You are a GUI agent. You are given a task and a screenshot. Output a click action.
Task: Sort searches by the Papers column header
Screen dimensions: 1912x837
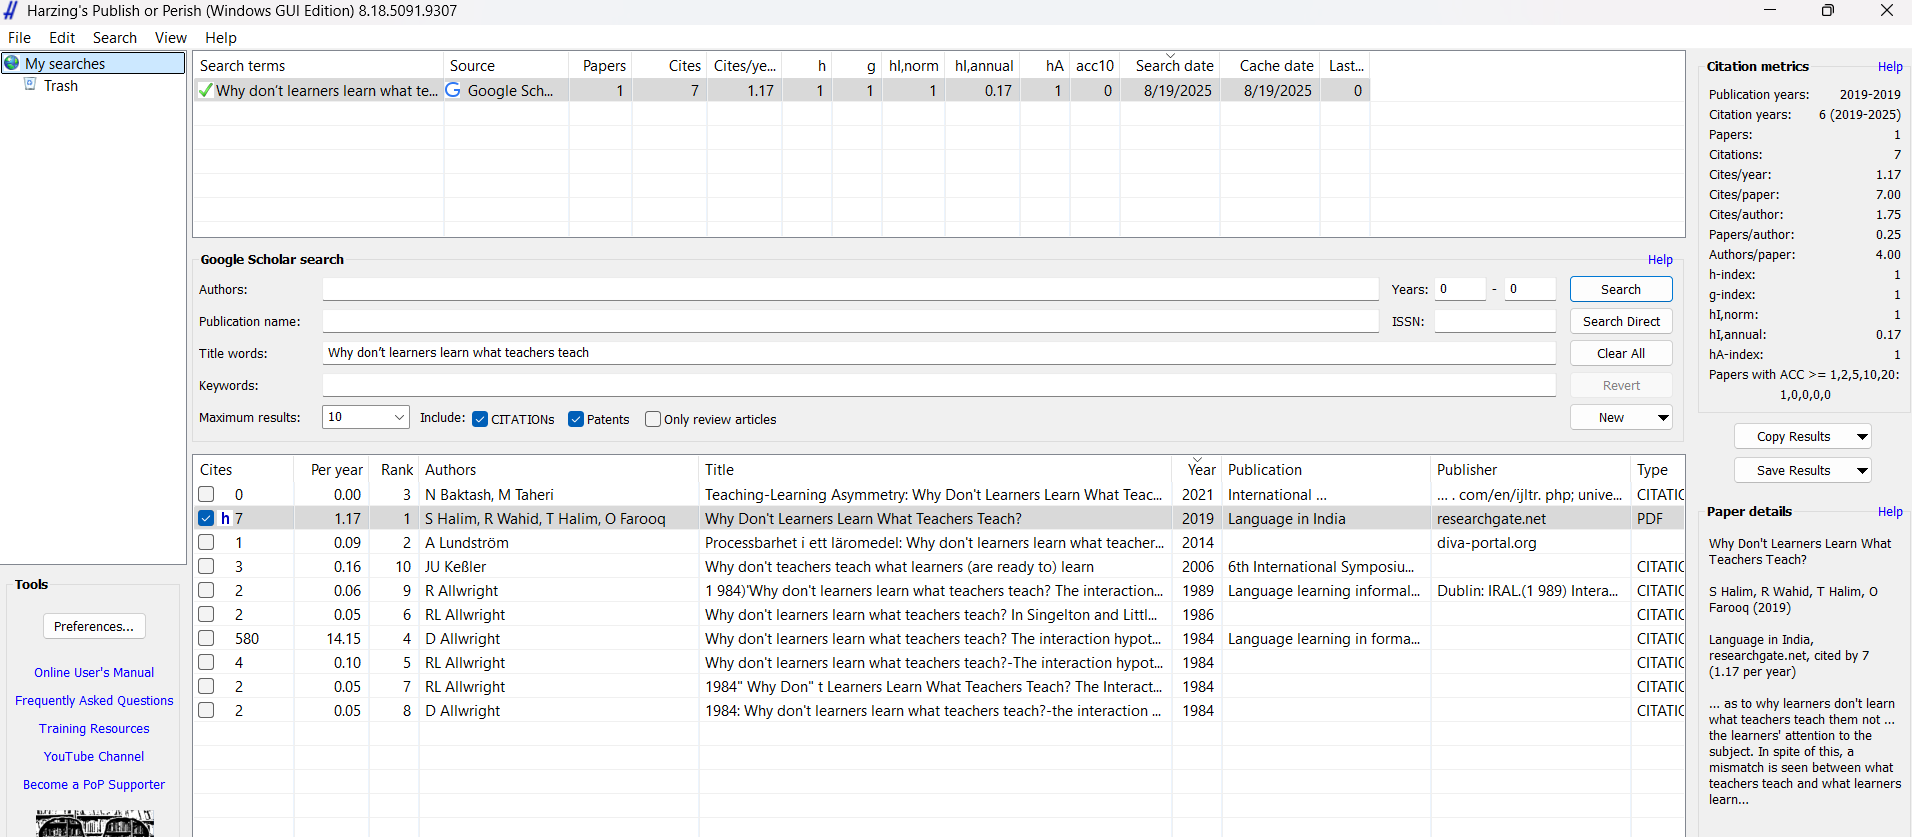(600, 65)
